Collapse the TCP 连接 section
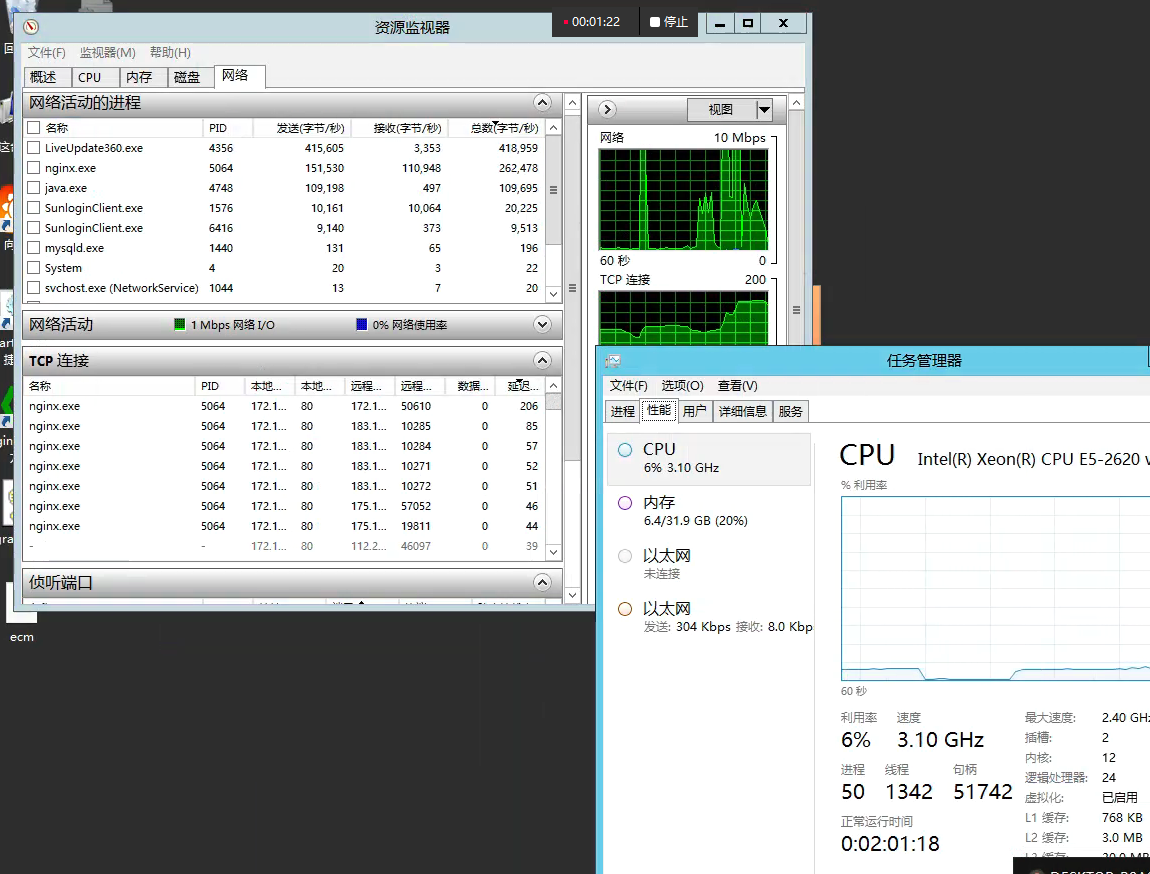This screenshot has height=874, width=1150. click(x=542, y=360)
